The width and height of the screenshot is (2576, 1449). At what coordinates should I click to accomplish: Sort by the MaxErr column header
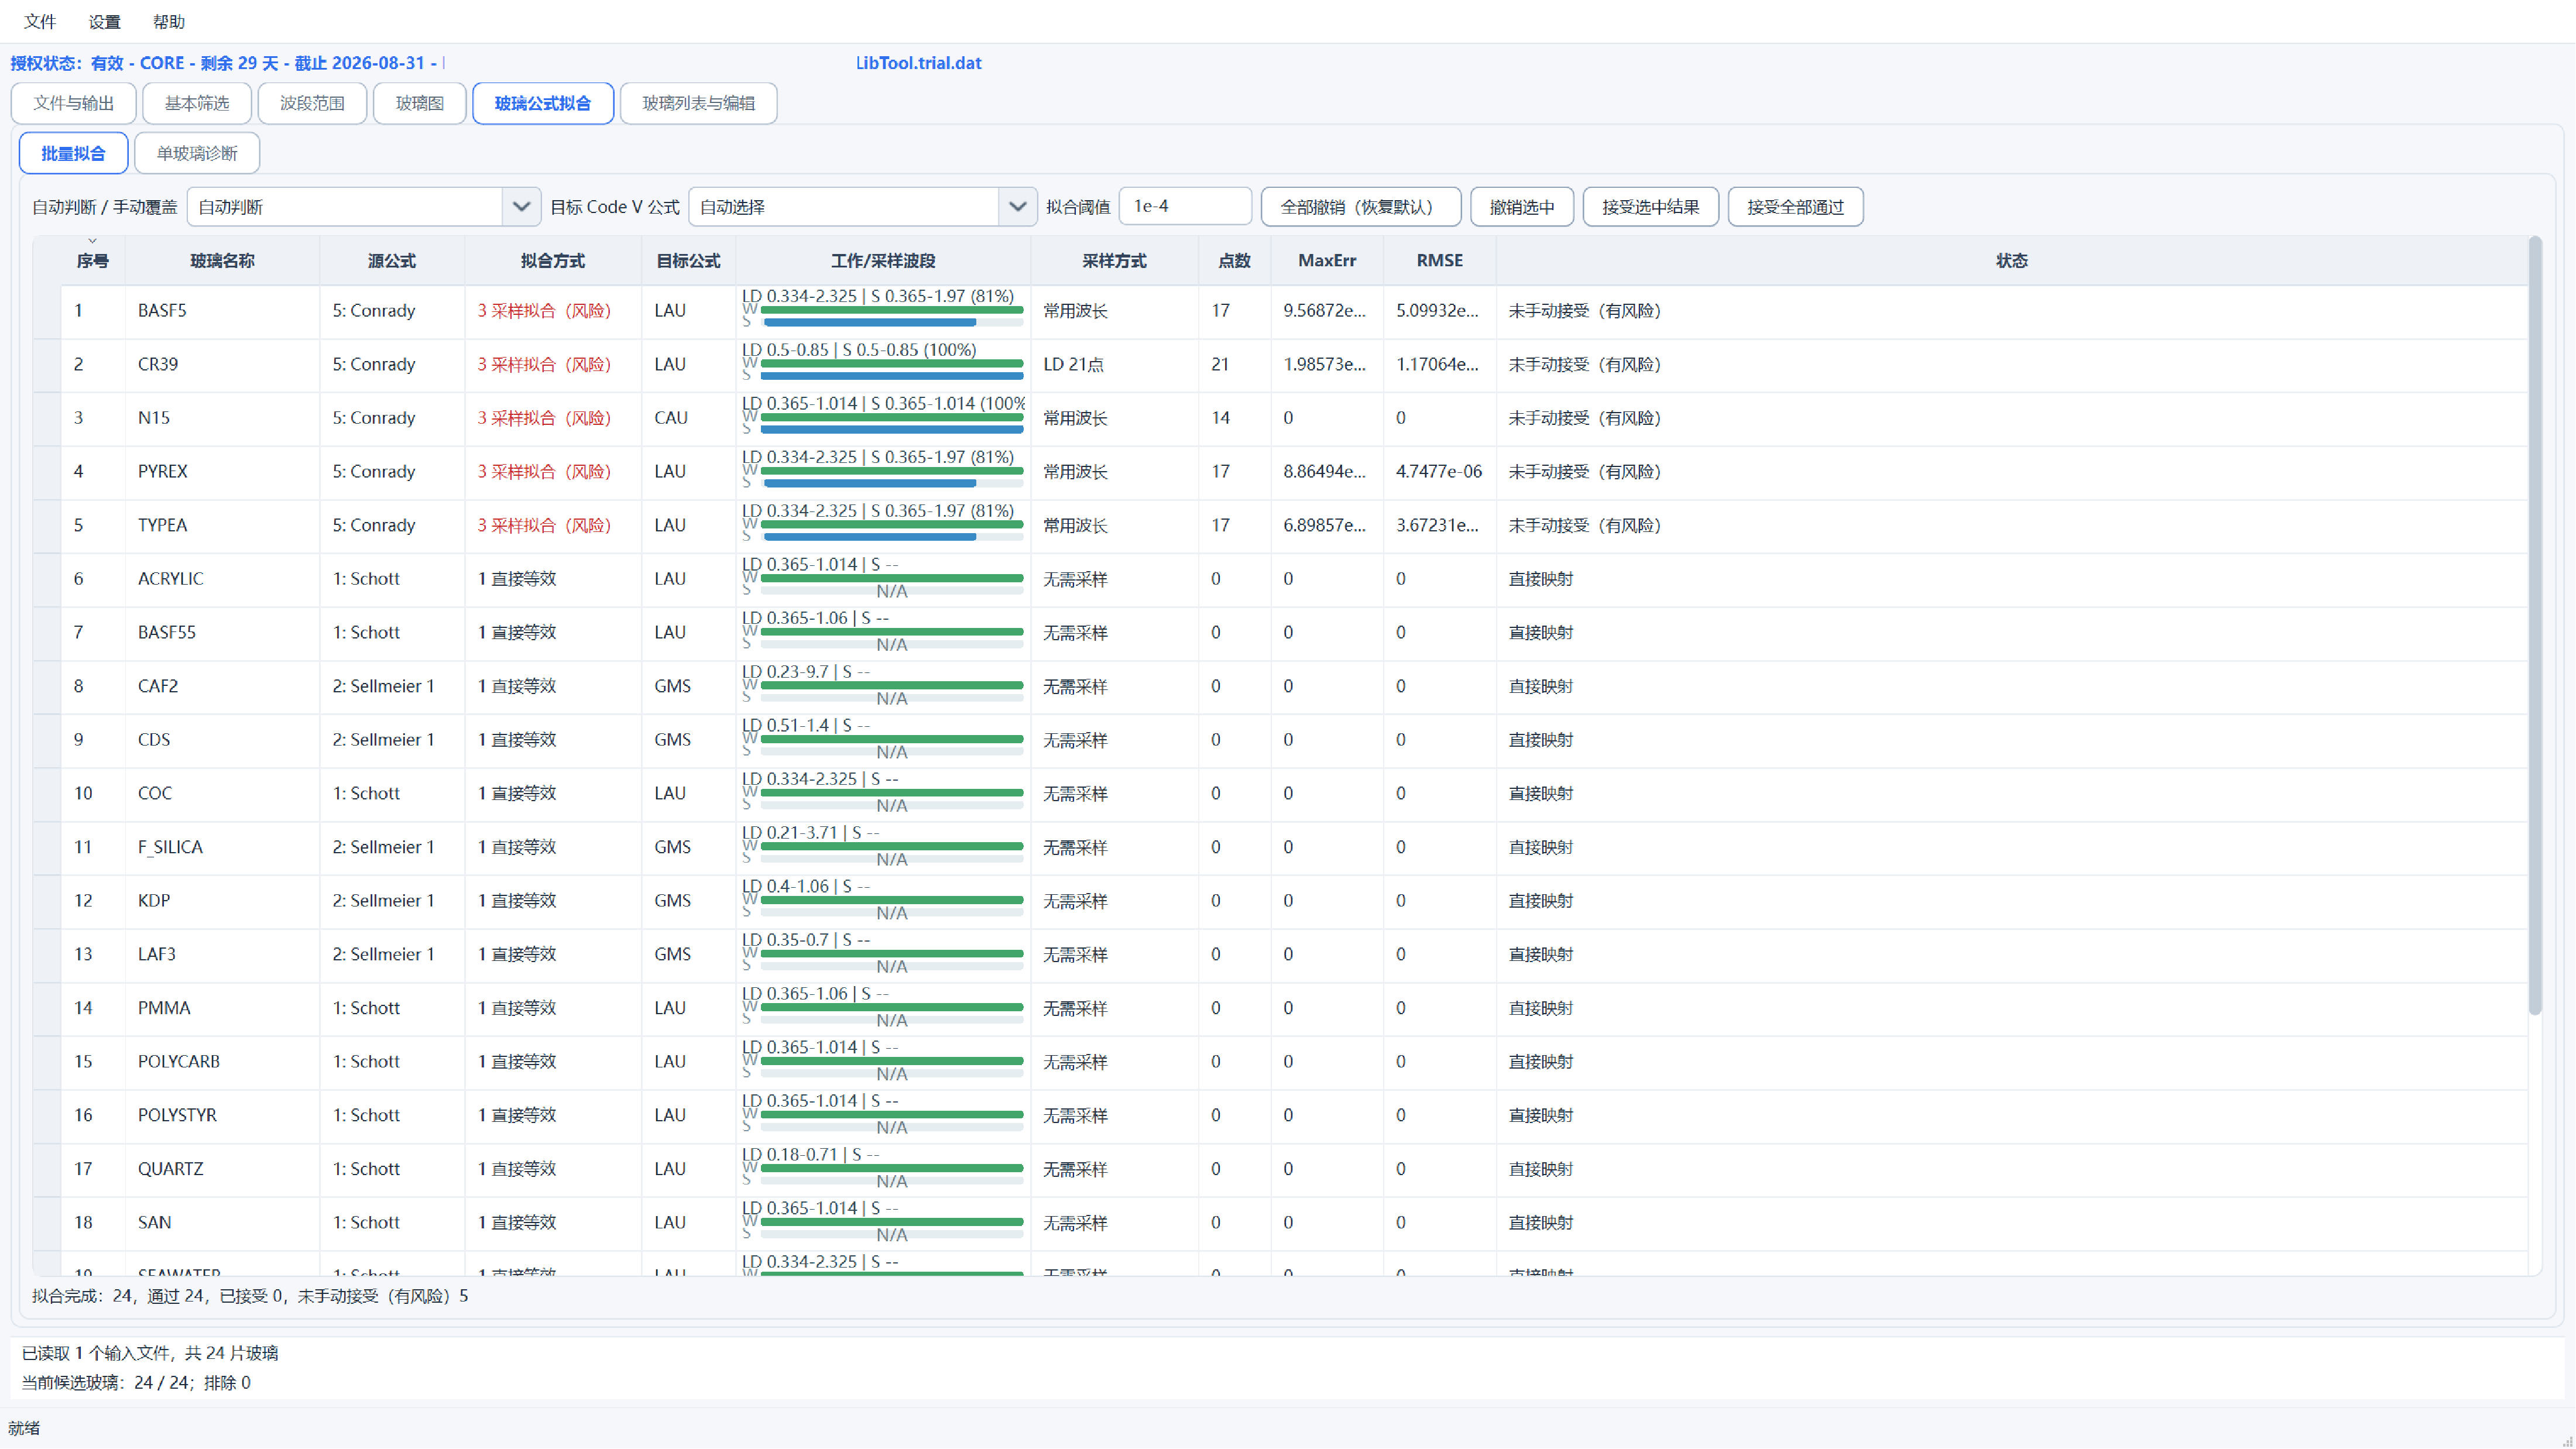coord(1327,261)
